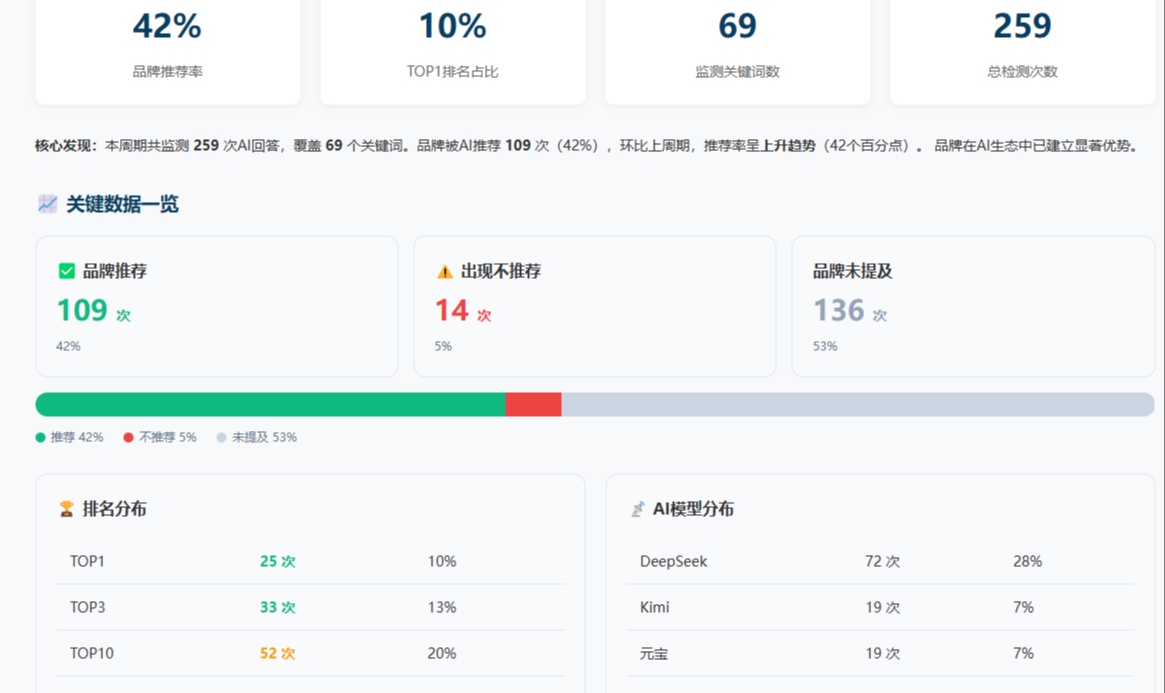Click the green segment of the progress bar
Viewport: 1165px width, 693px height.
point(270,405)
